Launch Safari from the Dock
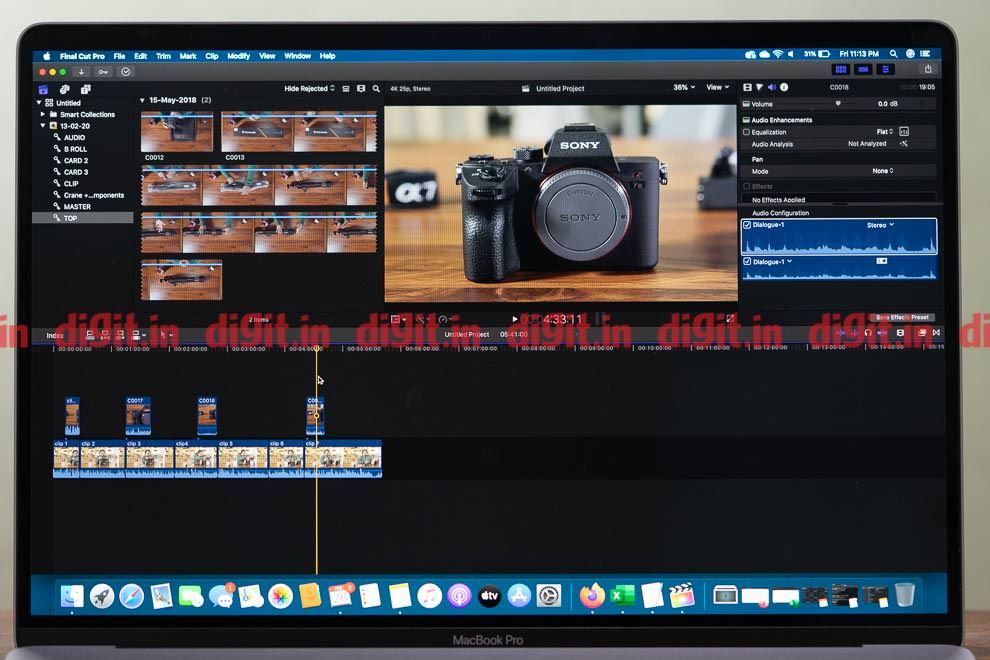Image resolution: width=990 pixels, height=660 pixels. (131, 596)
